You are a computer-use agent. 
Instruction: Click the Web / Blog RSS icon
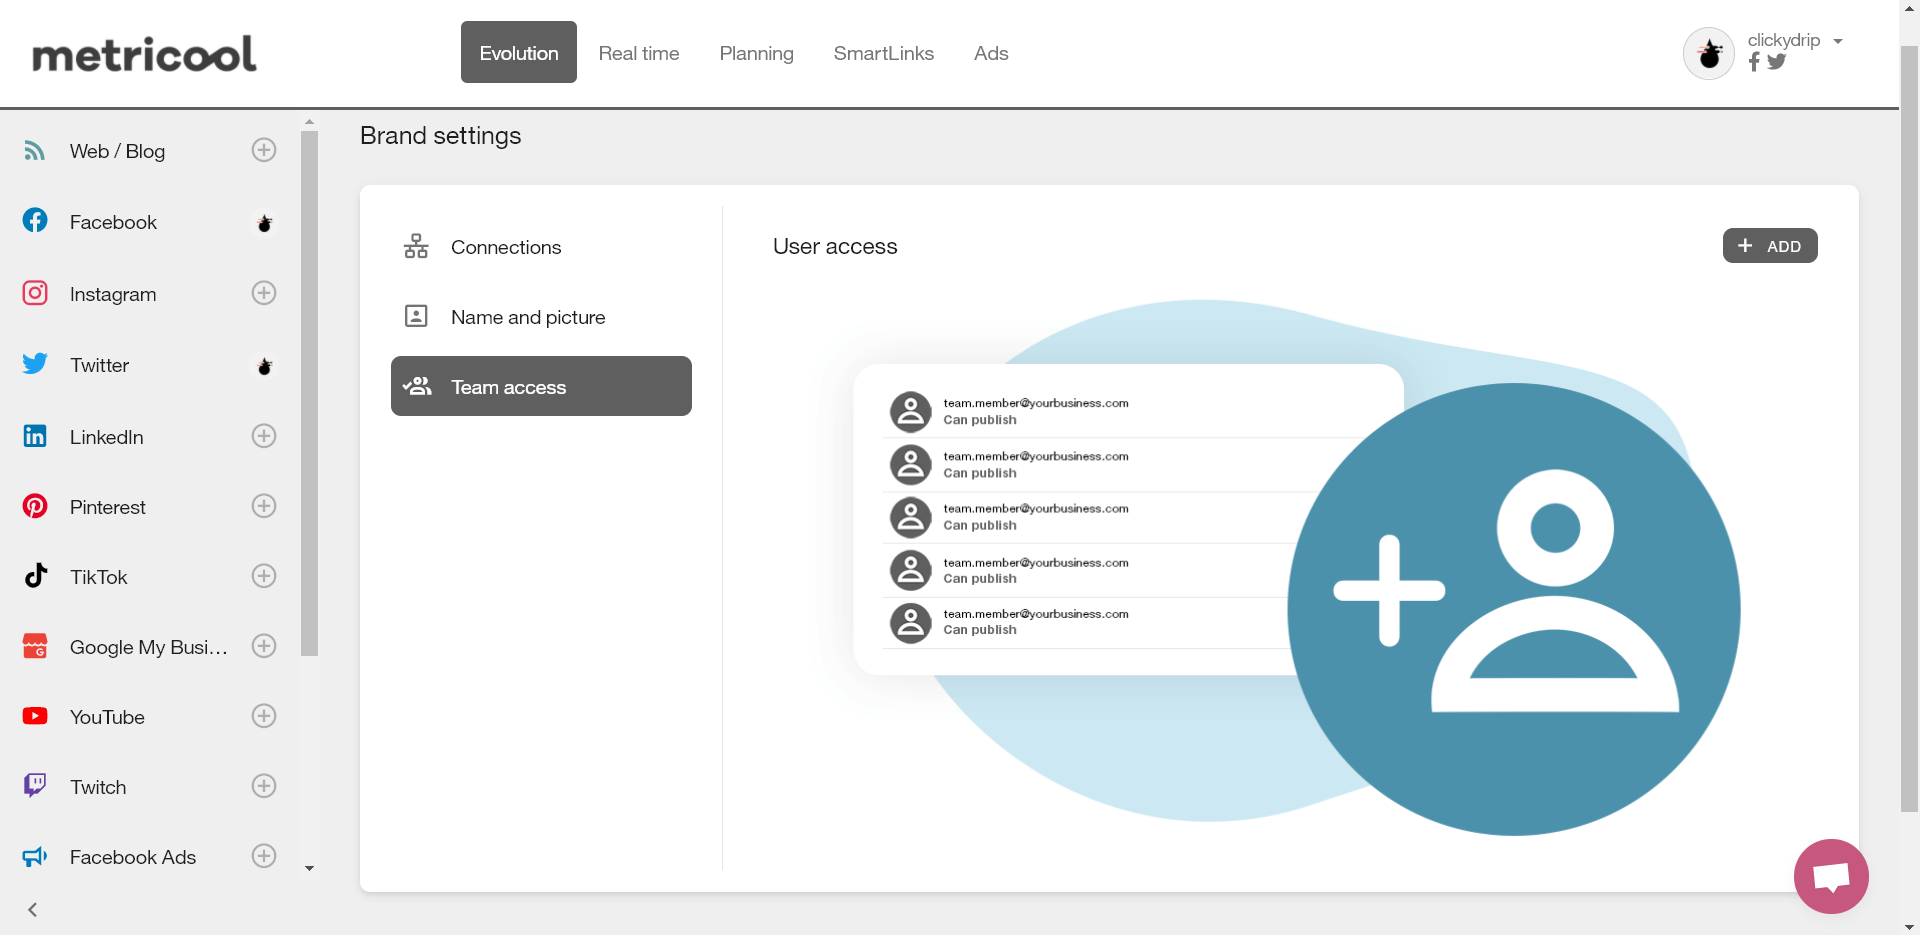(x=35, y=151)
